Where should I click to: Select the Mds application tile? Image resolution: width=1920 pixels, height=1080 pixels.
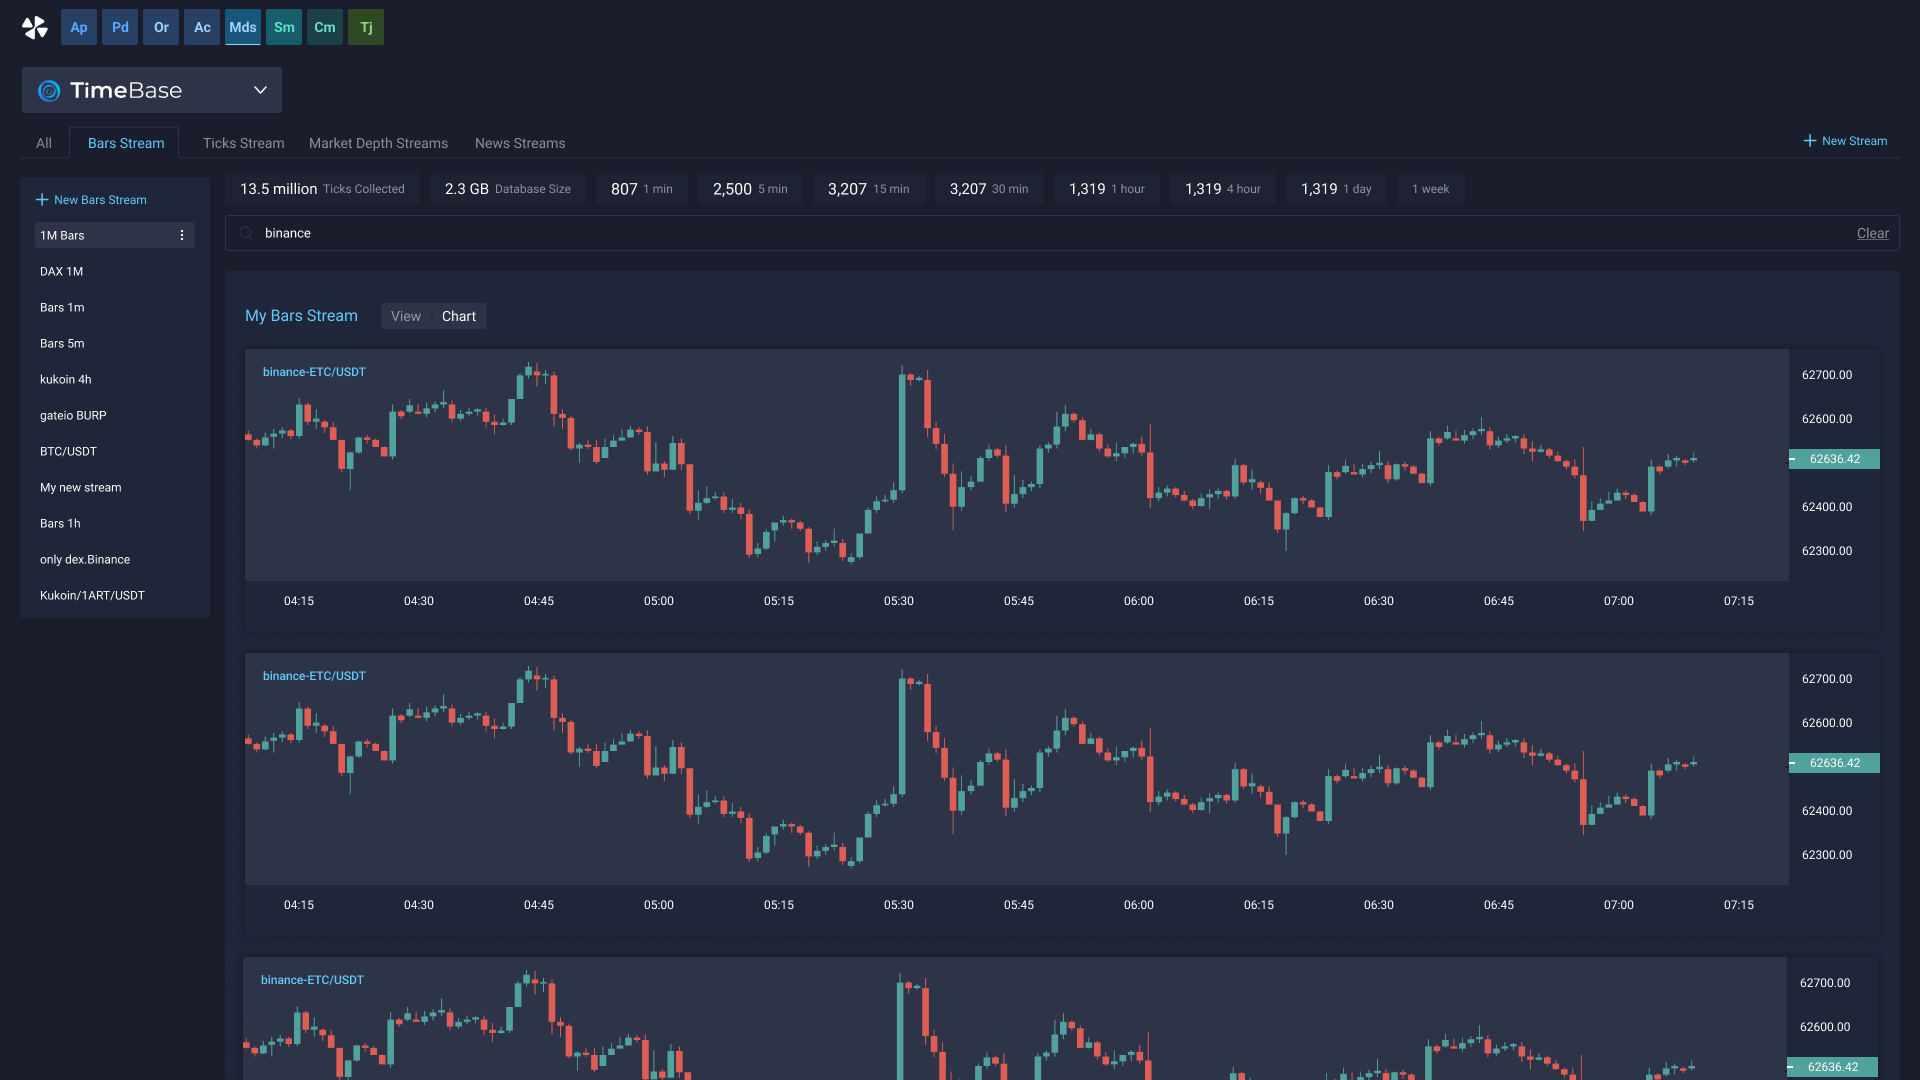pyautogui.click(x=243, y=27)
